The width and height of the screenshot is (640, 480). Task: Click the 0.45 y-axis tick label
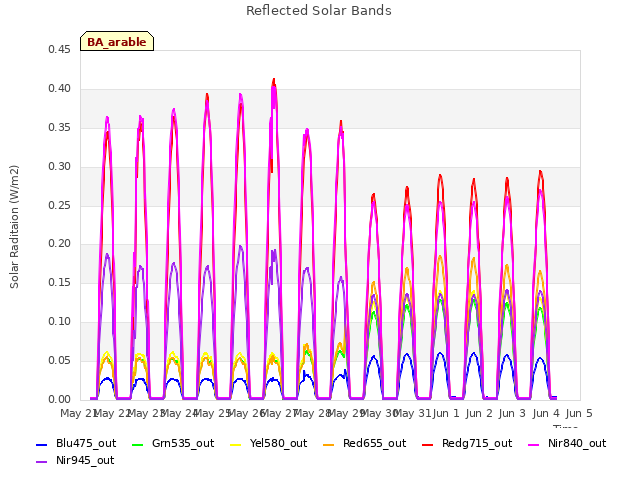pos(60,49)
